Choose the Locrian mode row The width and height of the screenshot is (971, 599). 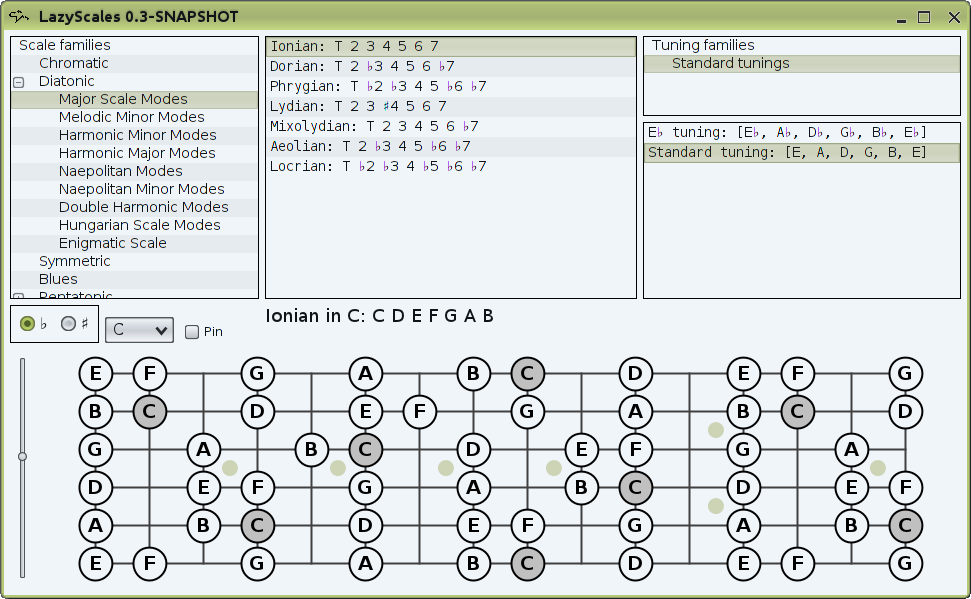[451, 166]
